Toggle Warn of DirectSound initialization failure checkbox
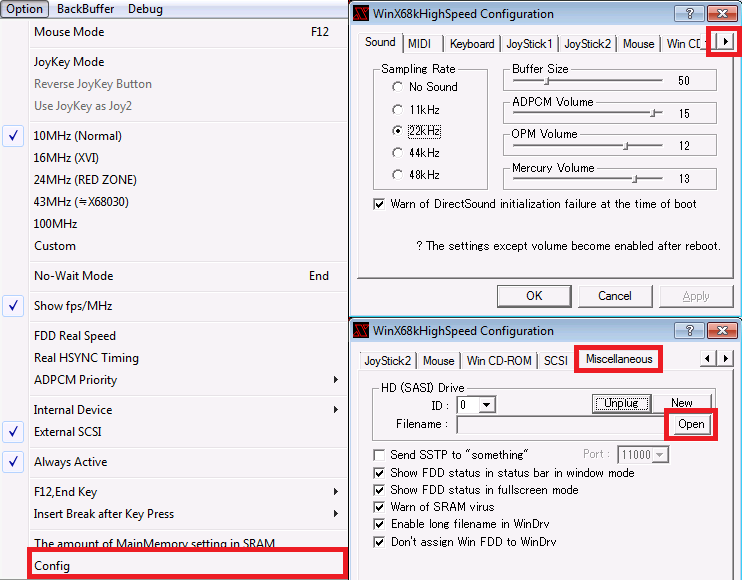Image resolution: width=742 pixels, height=580 pixels. coord(379,204)
